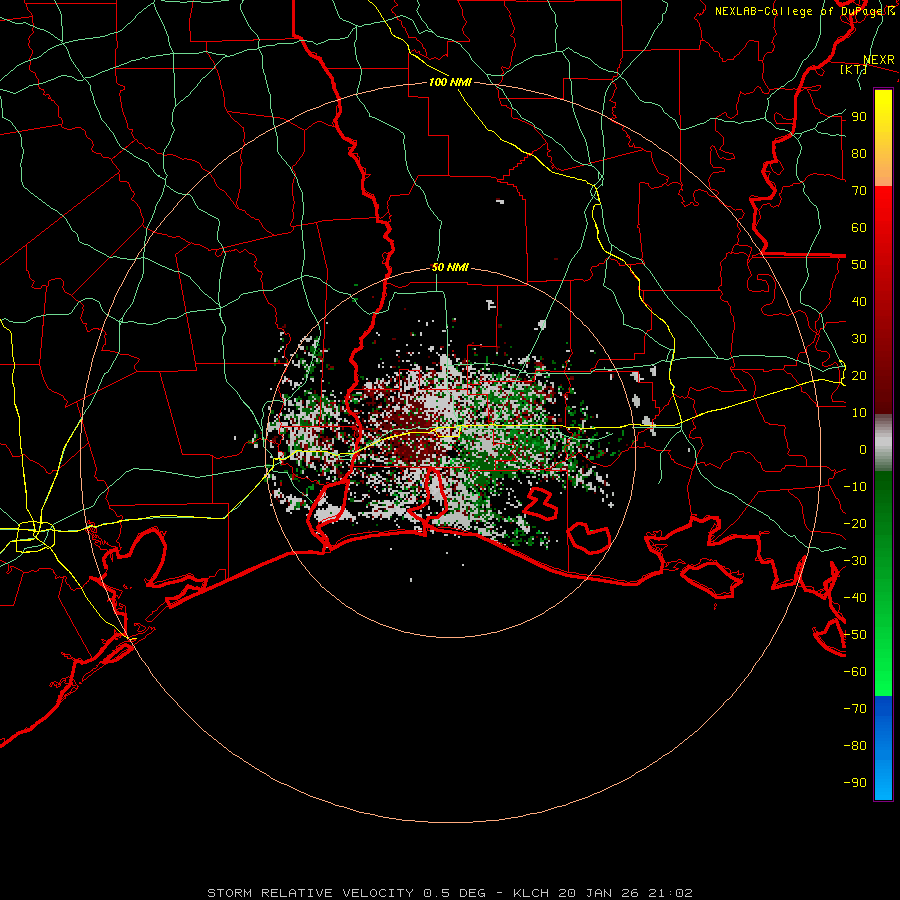This screenshot has height=900, width=900.
Task: Click "0.5 DEG" in the bottom caption
Action: coord(455,893)
